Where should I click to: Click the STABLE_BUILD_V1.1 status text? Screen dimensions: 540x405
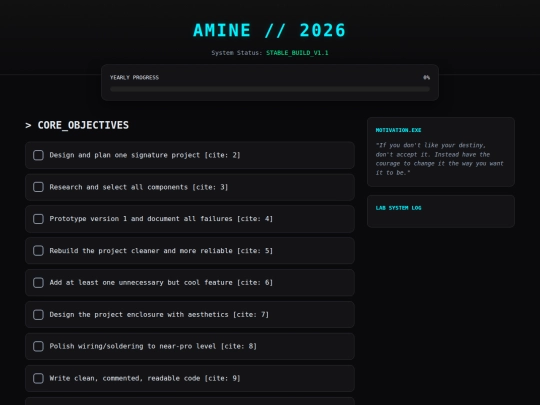coord(297,53)
